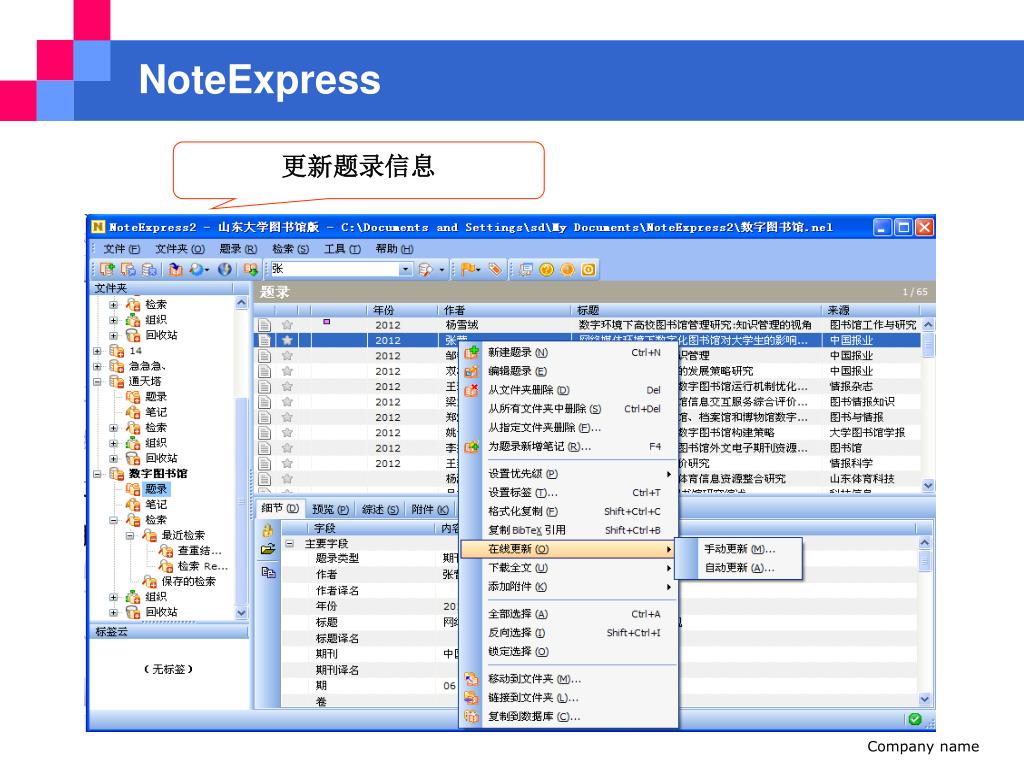
Task: Click the green plus icon beside 新建题录
Action: point(472,353)
